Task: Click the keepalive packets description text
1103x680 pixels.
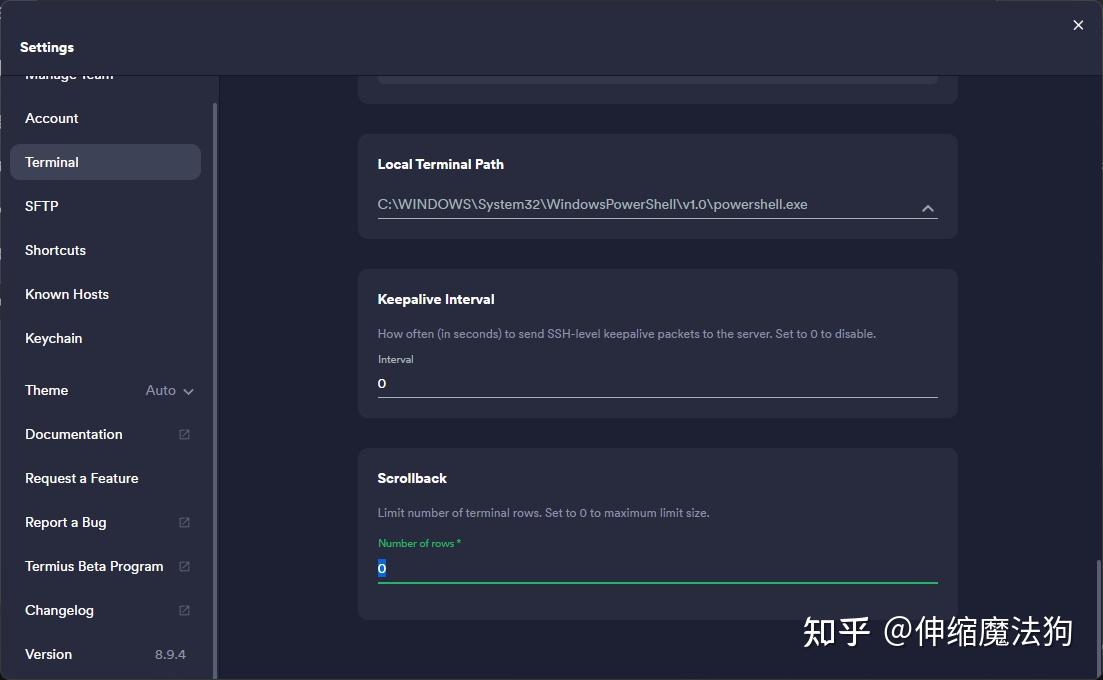Action: click(626, 334)
